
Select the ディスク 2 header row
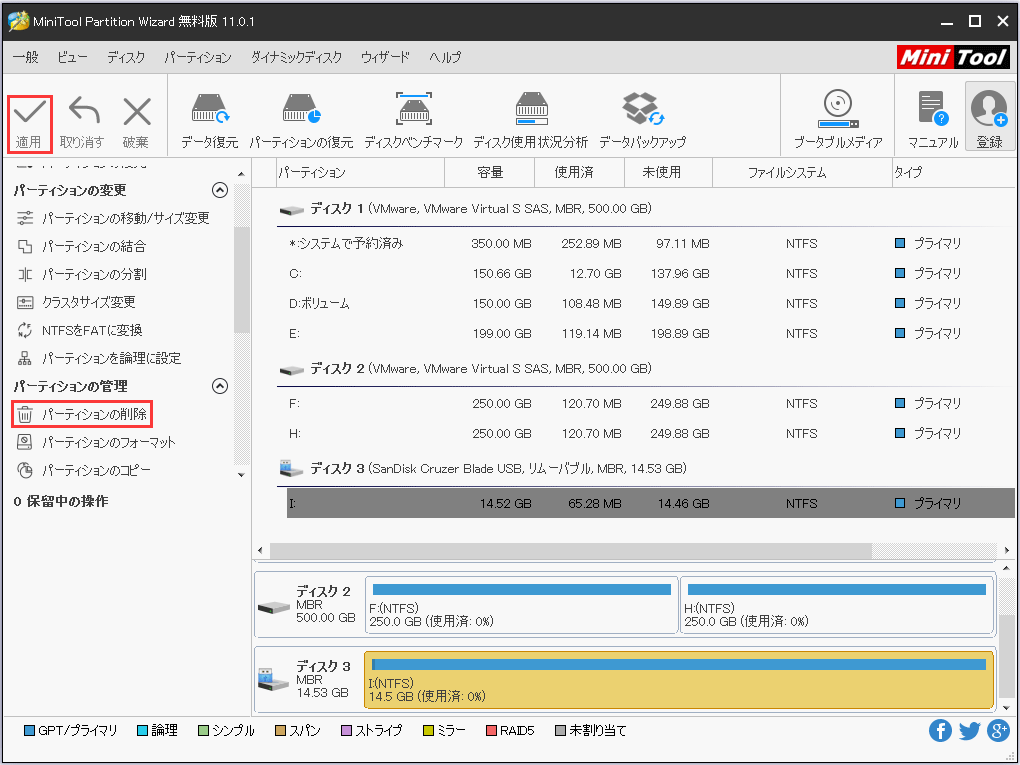[645, 369]
